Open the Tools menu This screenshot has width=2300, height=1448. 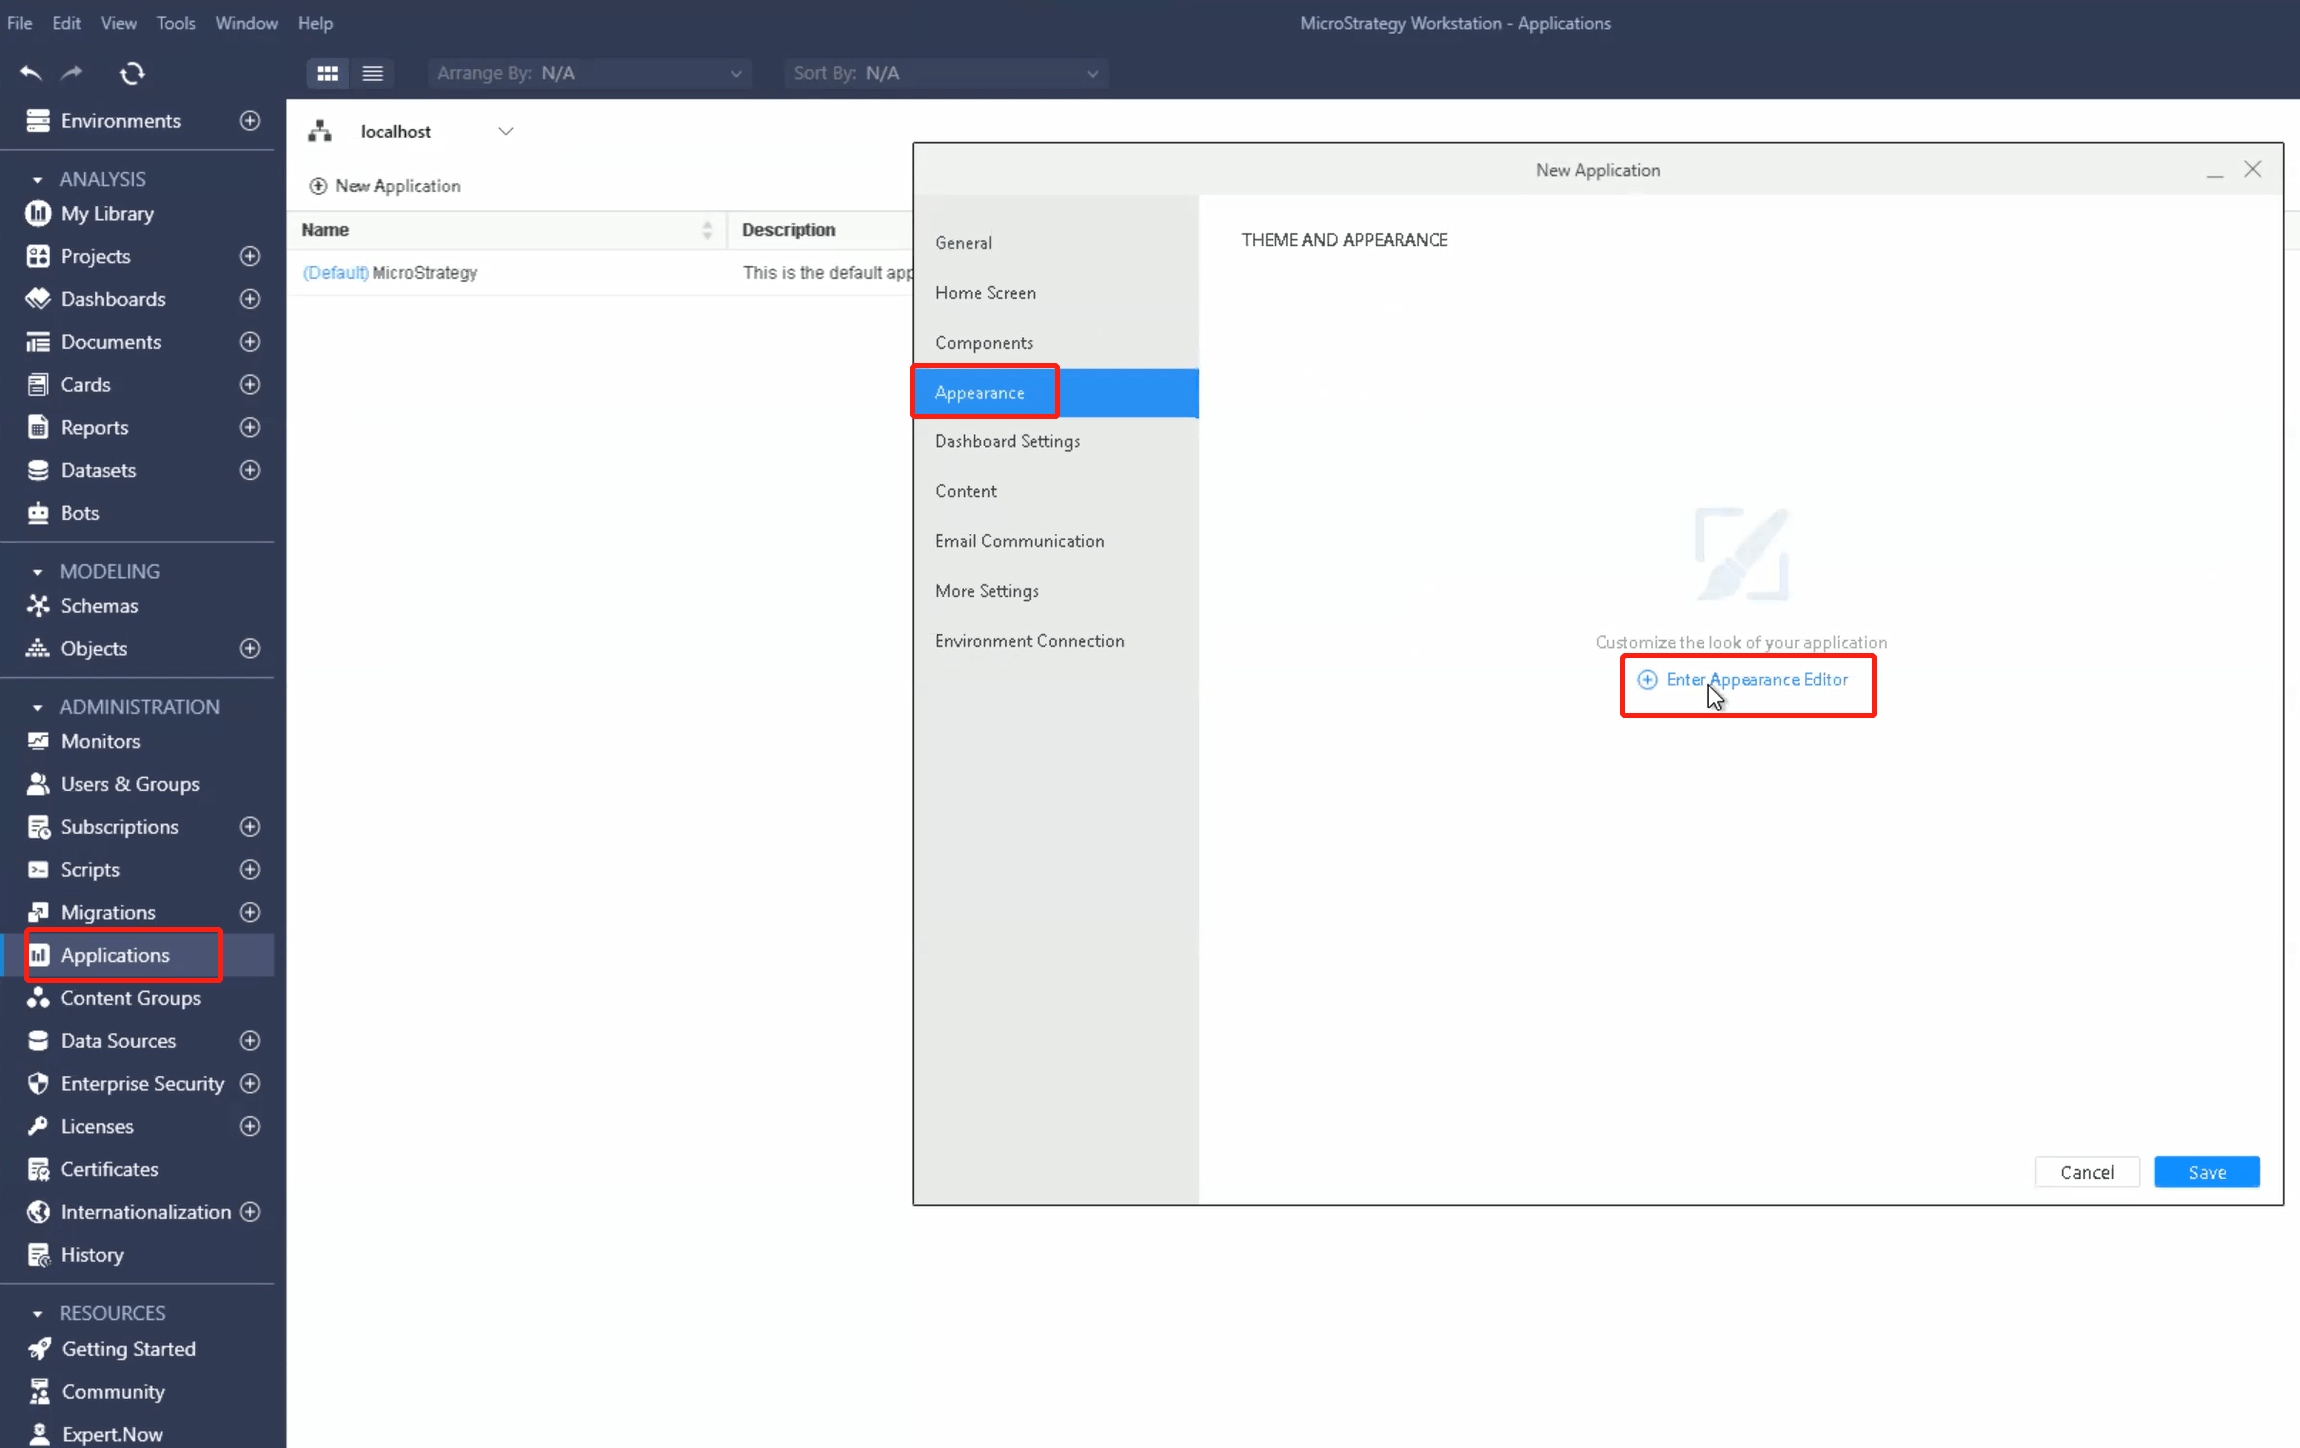pyautogui.click(x=176, y=23)
